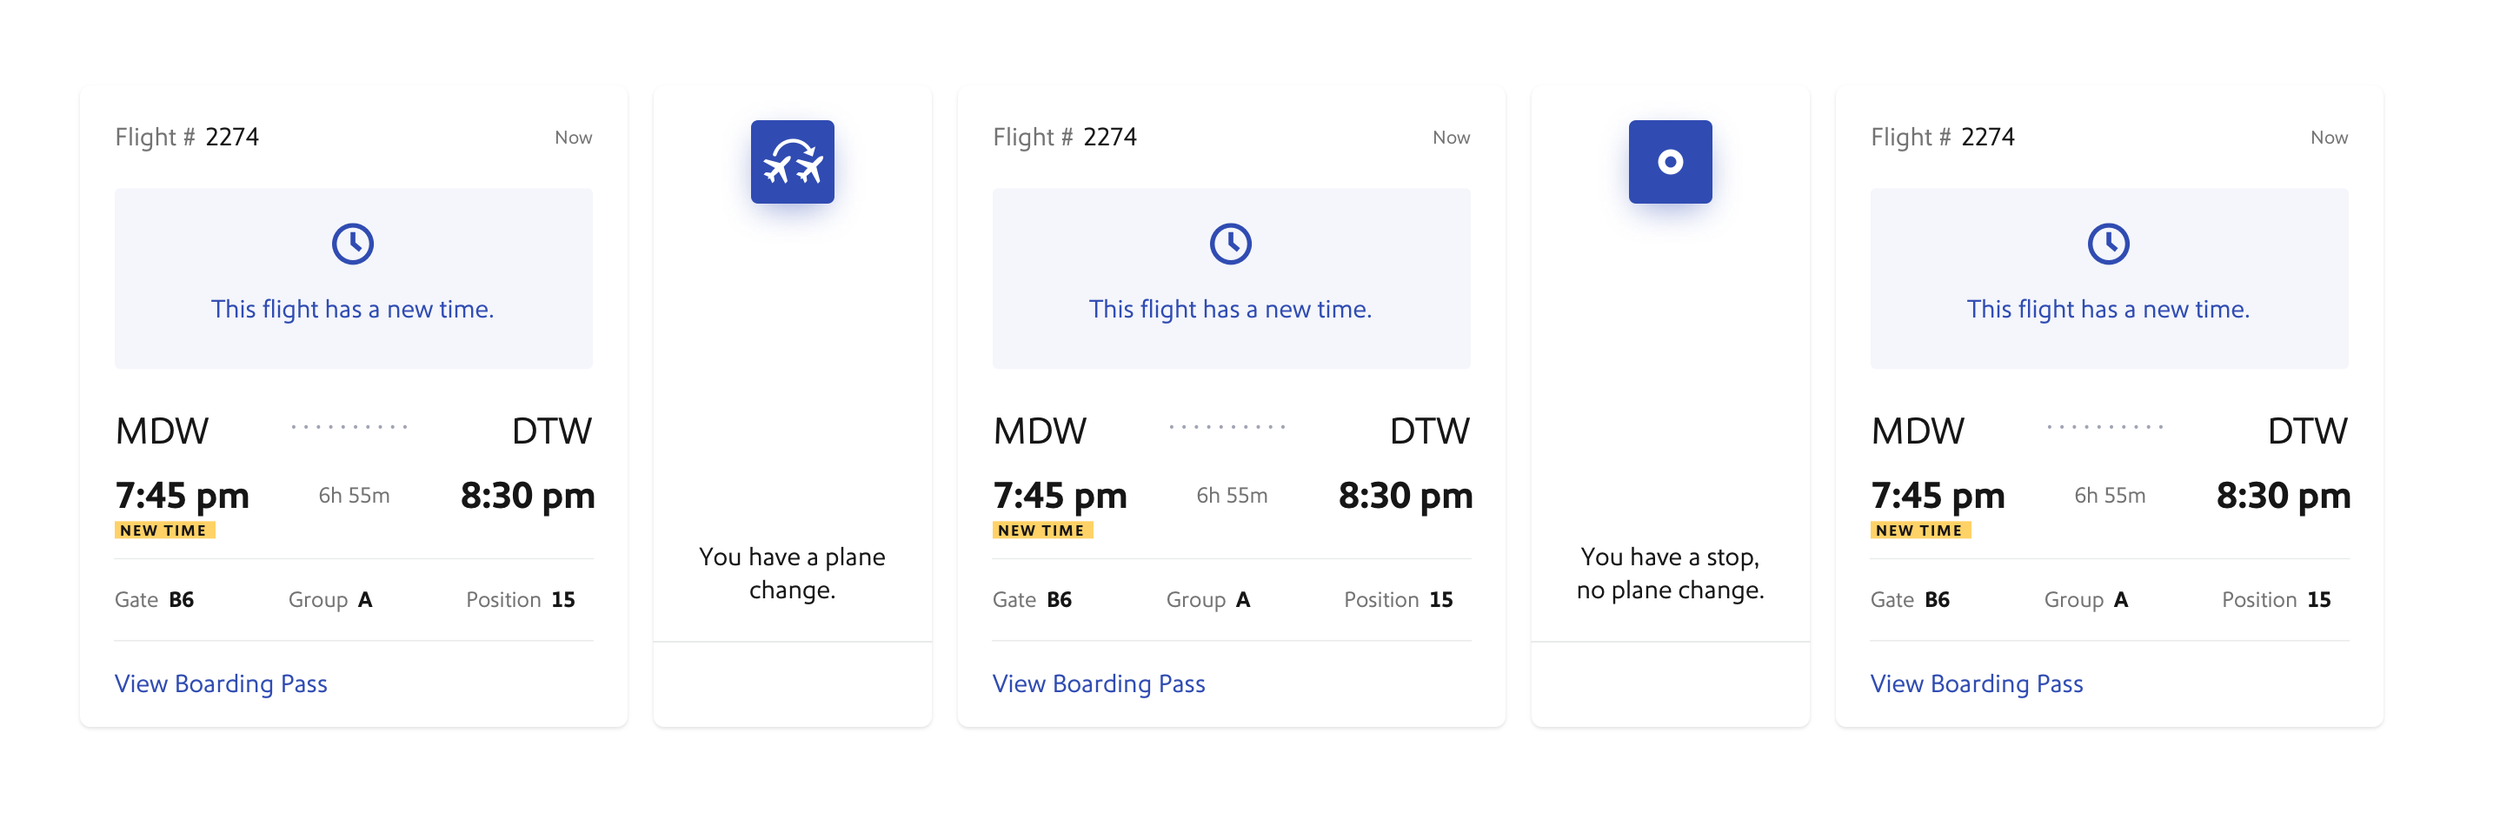Select the NEW TIME badge in middle card
The width and height of the screenshot is (2500, 828).
click(1043, 531)
